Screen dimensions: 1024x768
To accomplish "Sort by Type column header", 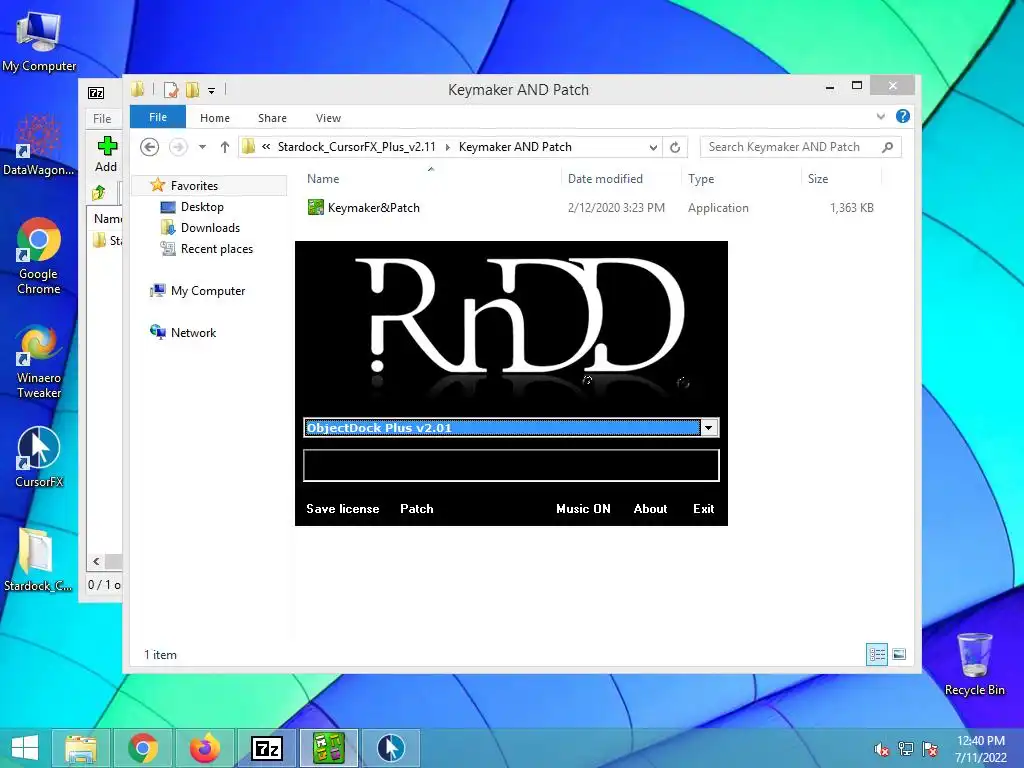I will [x=741, y=178].
